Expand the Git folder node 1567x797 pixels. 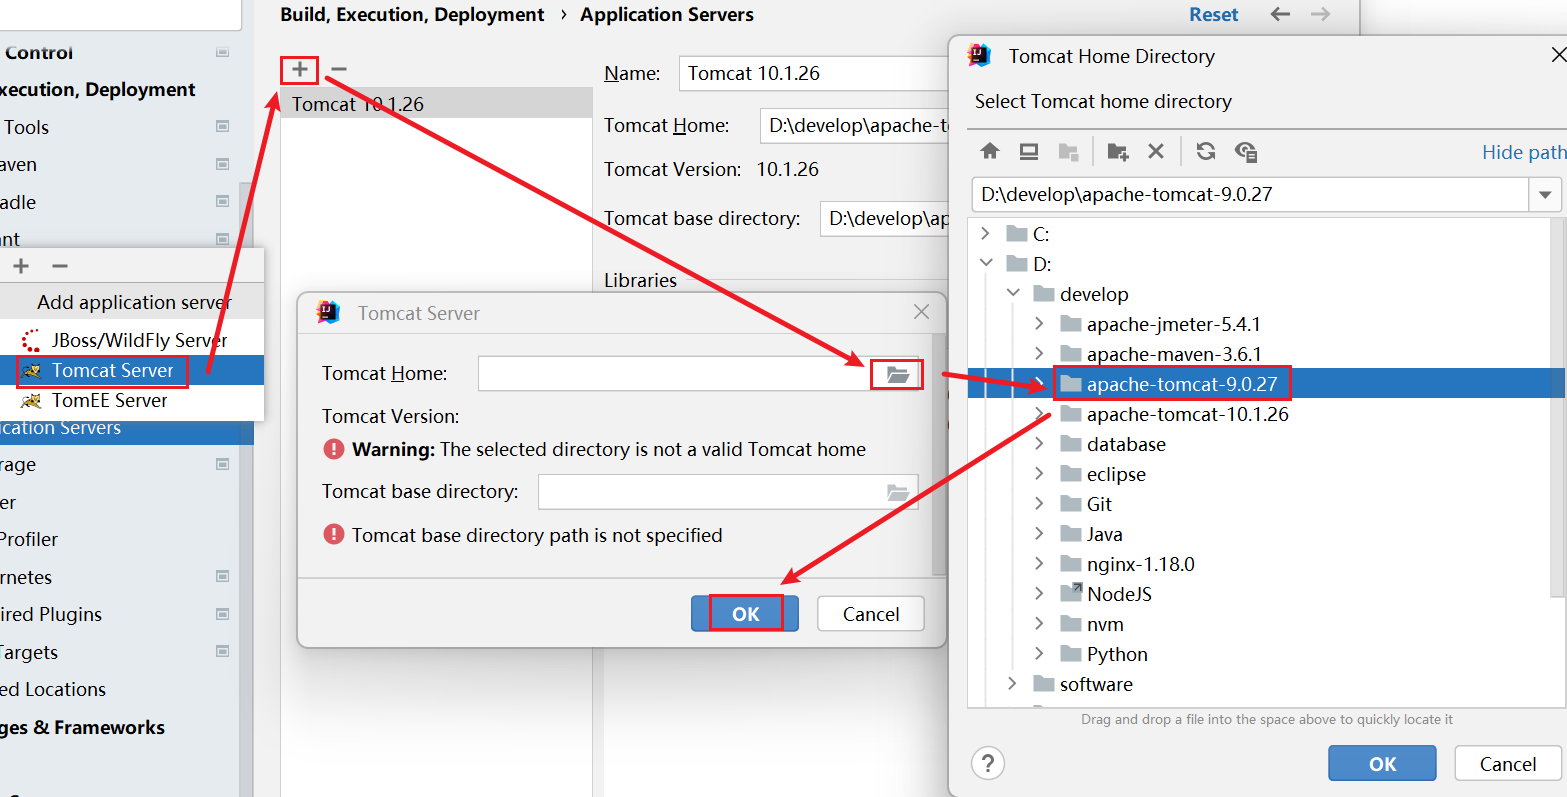coord(1040,504)
